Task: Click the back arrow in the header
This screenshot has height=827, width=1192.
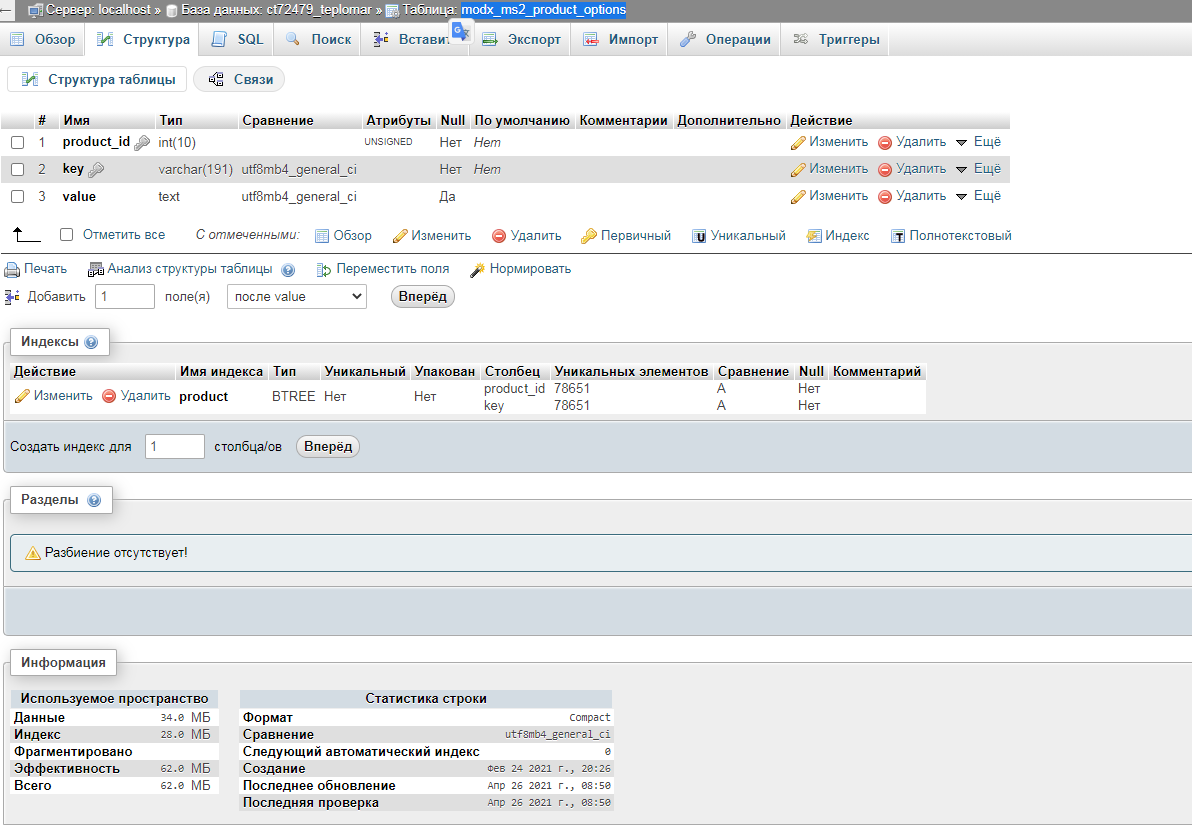Action: [x=7, y=10]
